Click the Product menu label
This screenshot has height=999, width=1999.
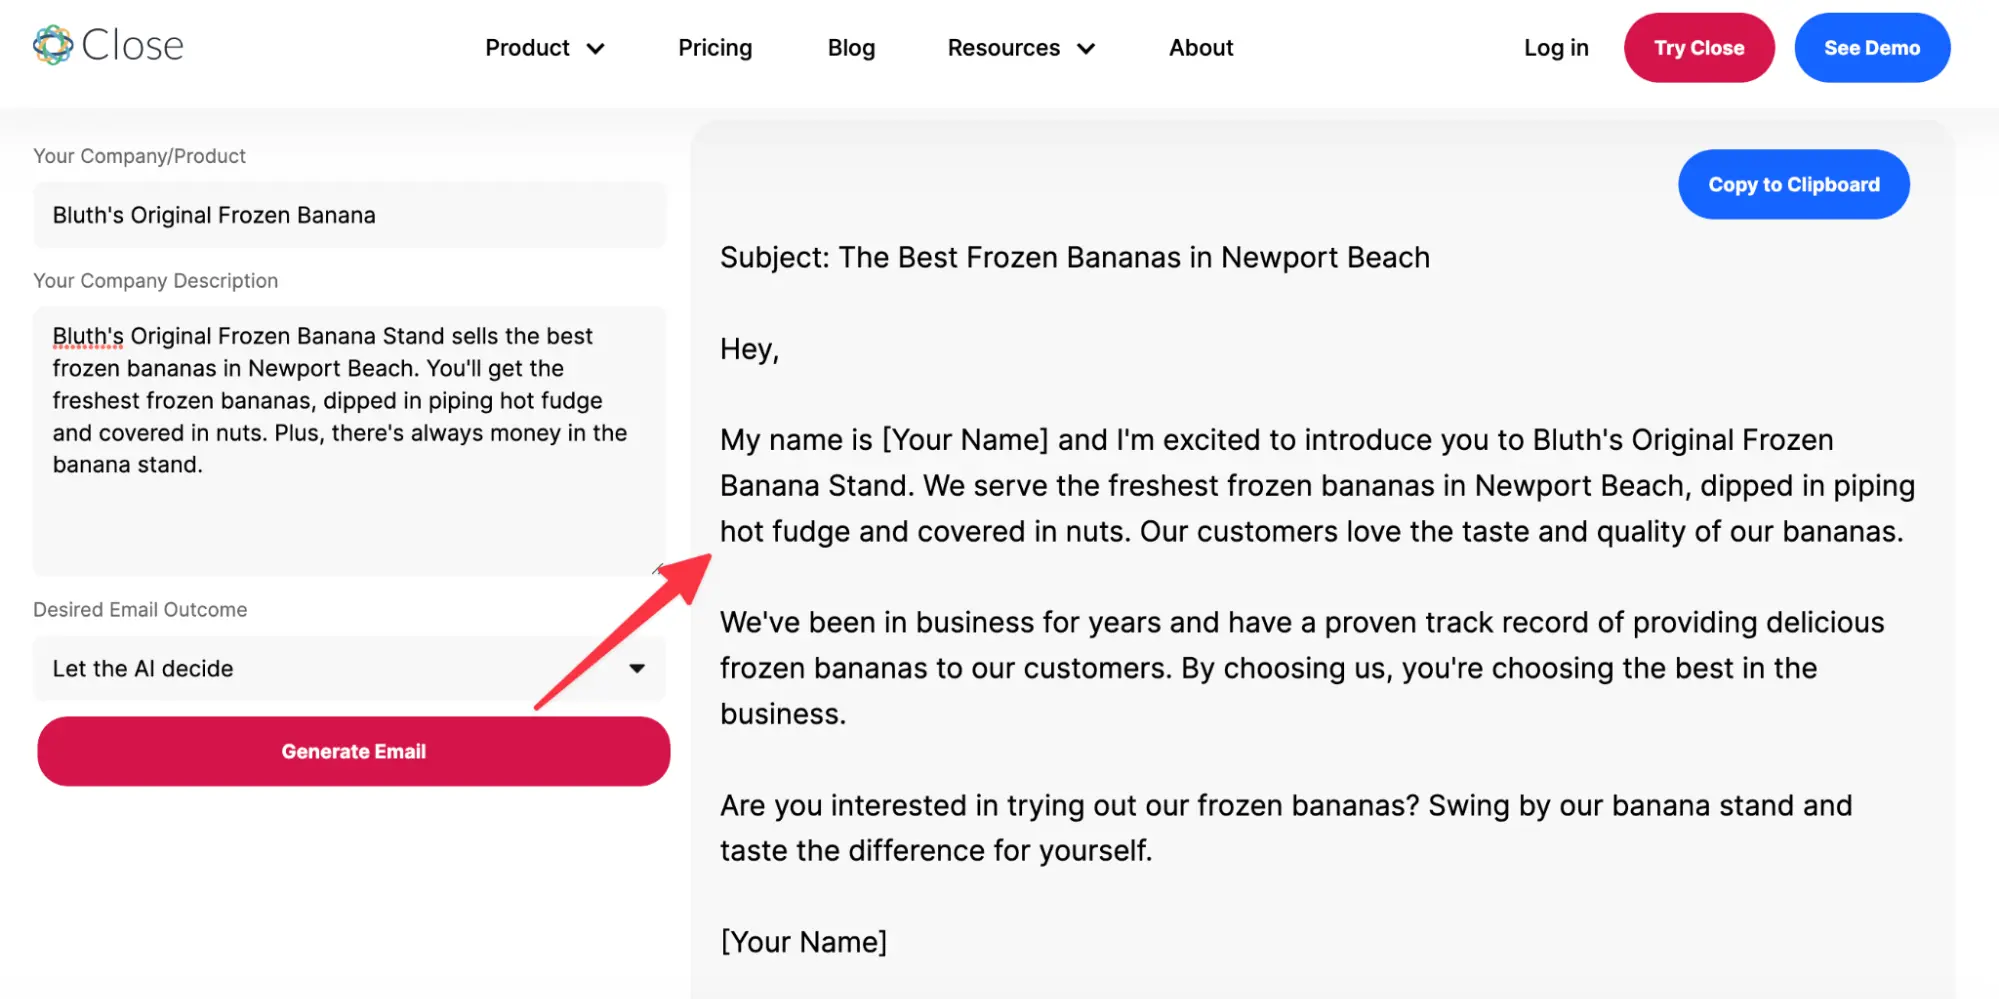(x=527, y=48)
